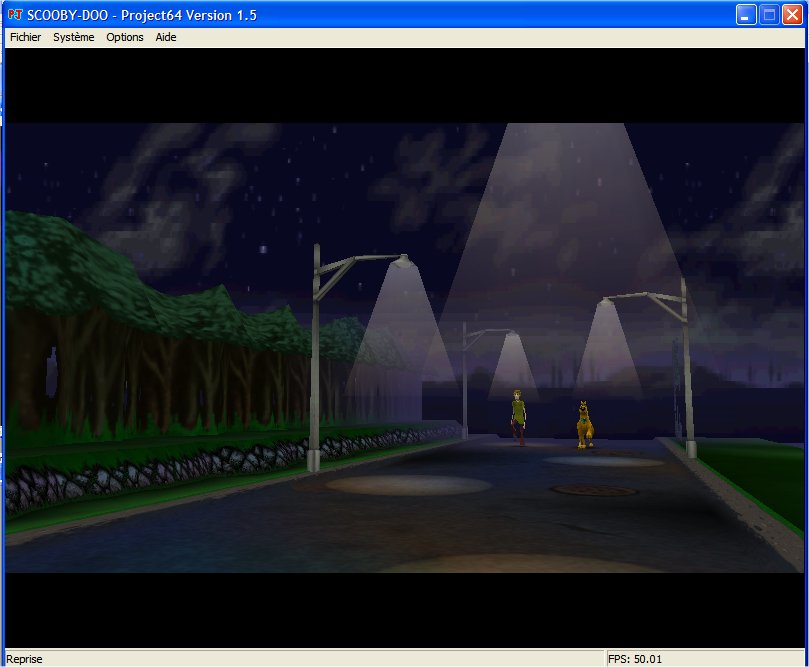
Task: Click the manhole cover on the road
Action: tap(593, 490)
